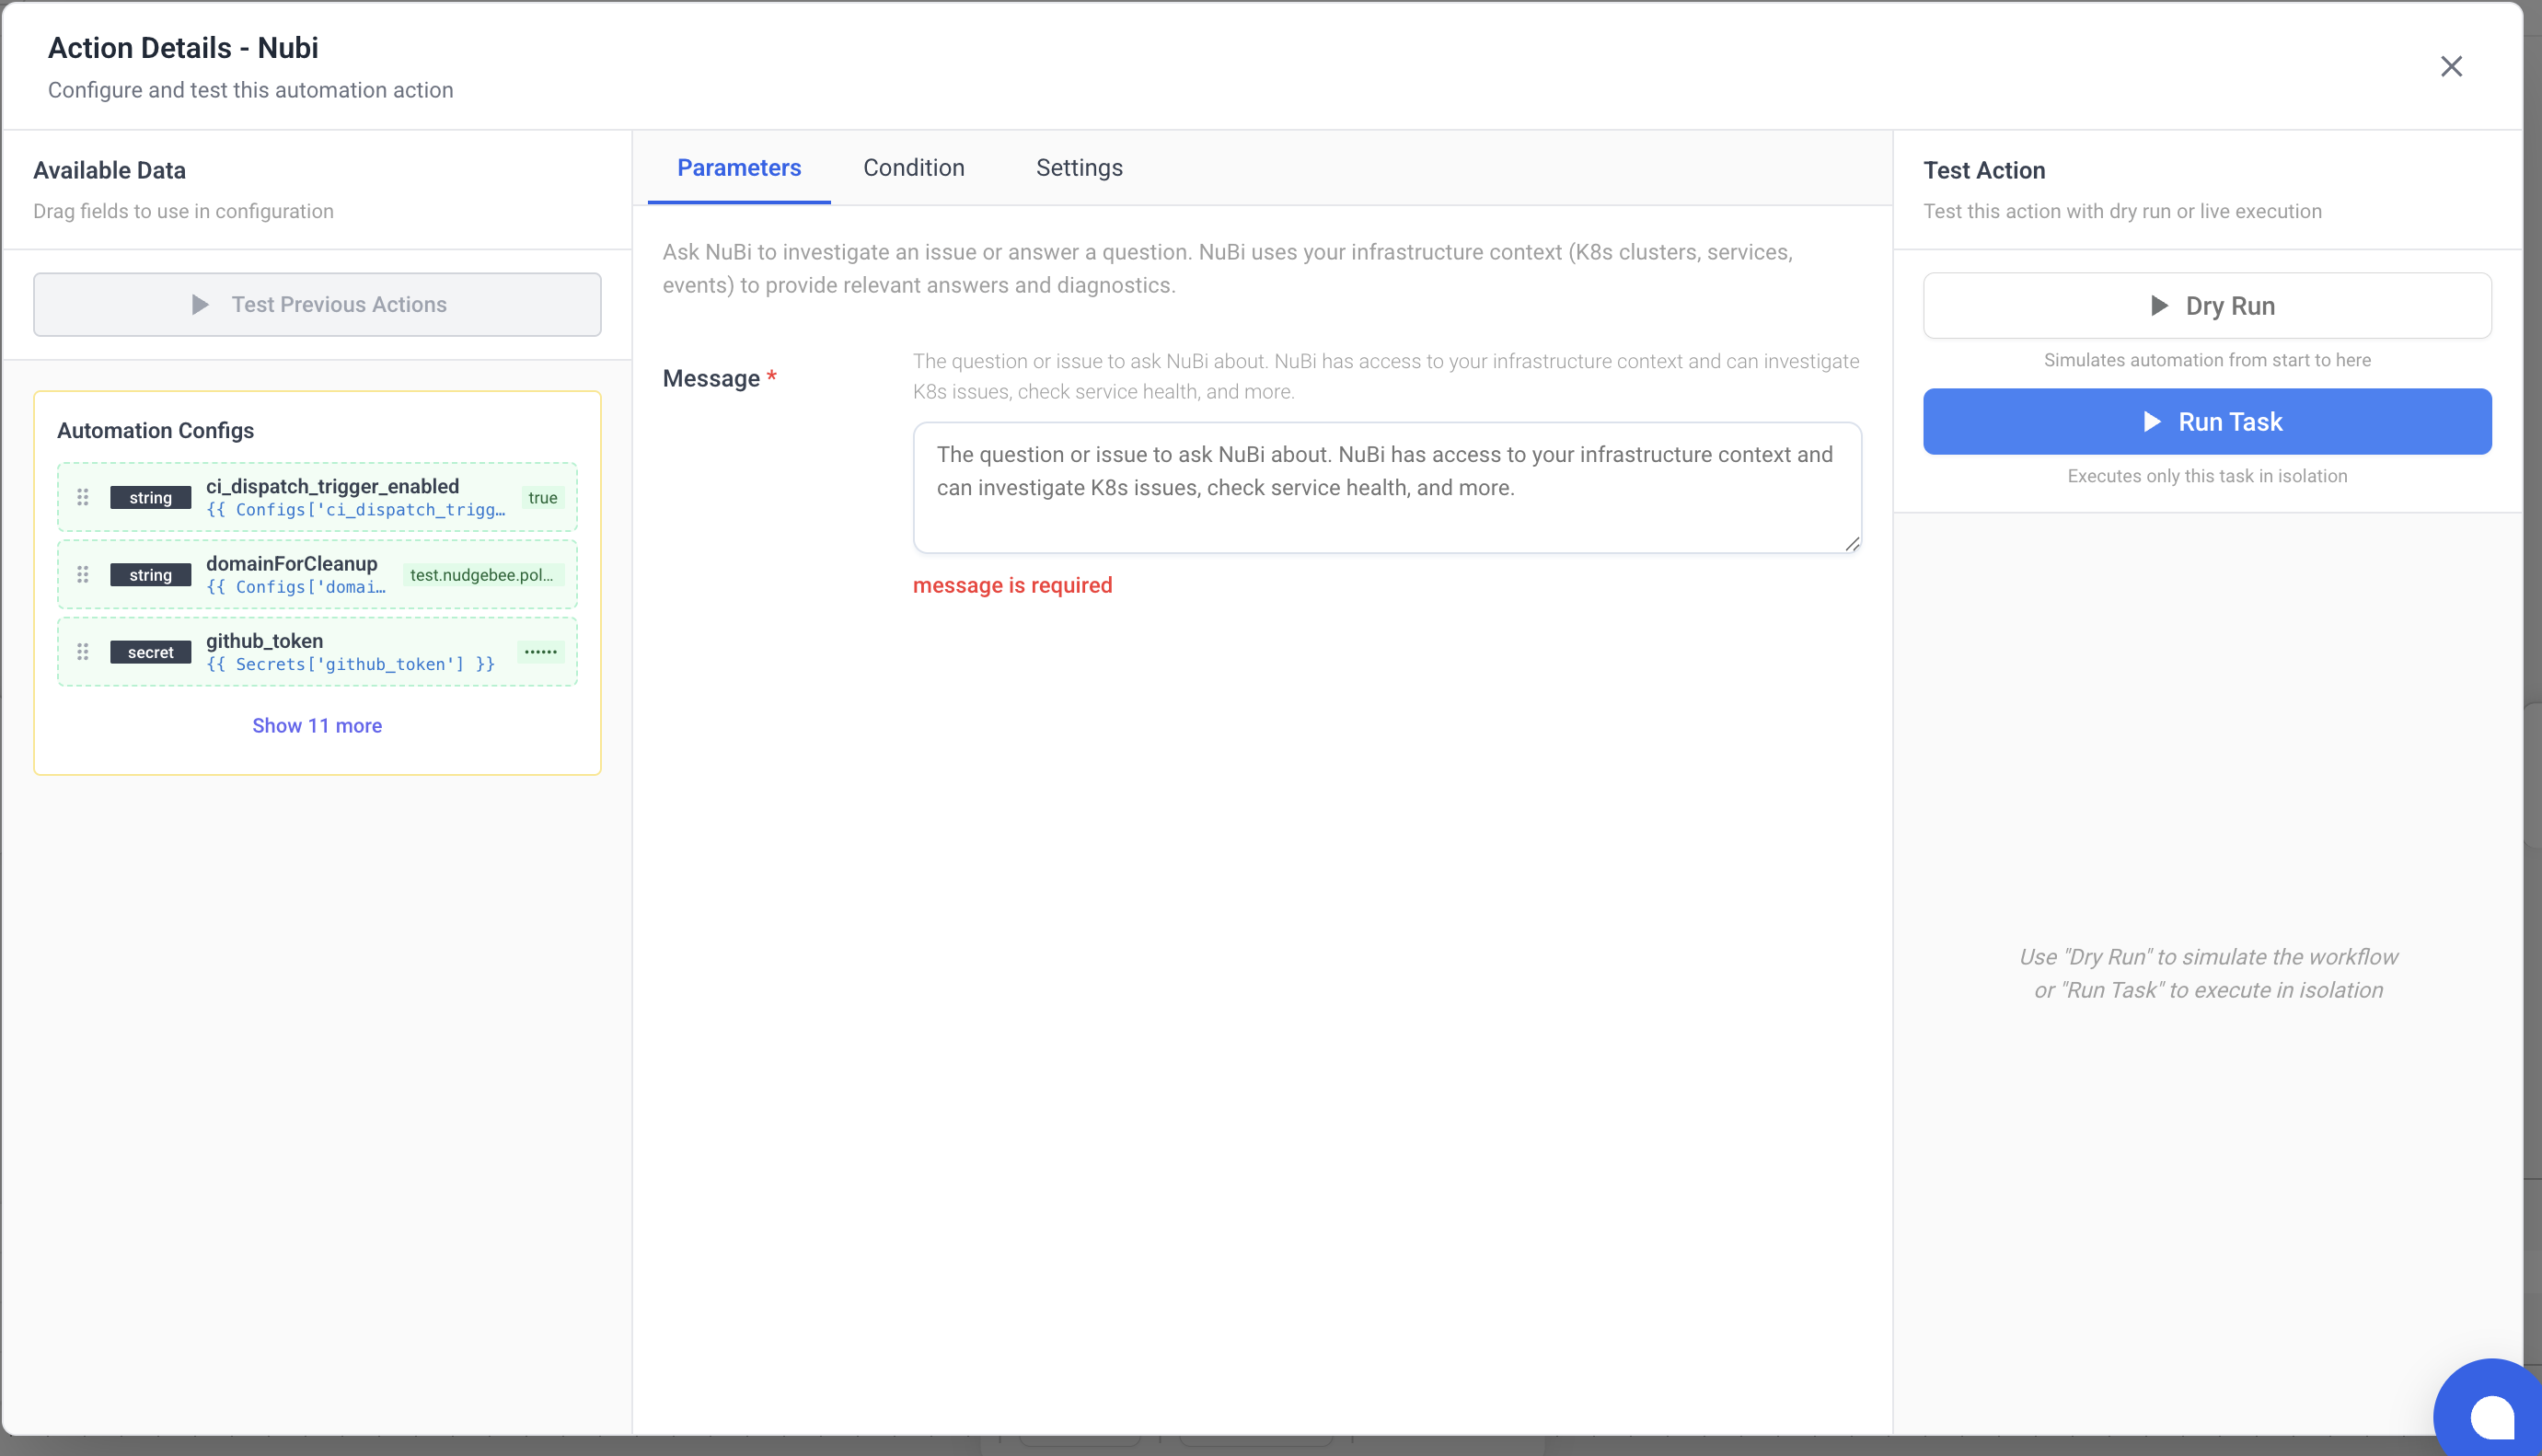
Task: Click 'Simulates automation from start to here' text
Action: [x=2207, y=359]
